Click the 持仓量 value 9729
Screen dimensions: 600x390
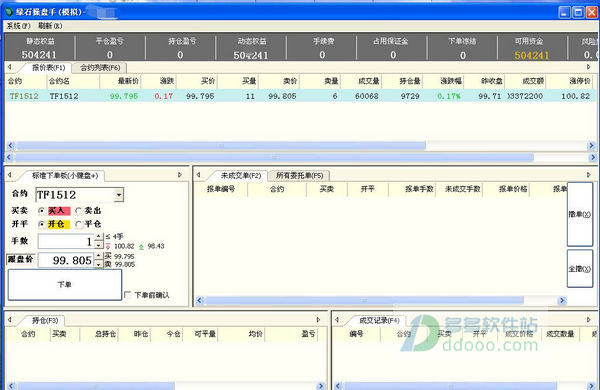[x=410, y=96]
